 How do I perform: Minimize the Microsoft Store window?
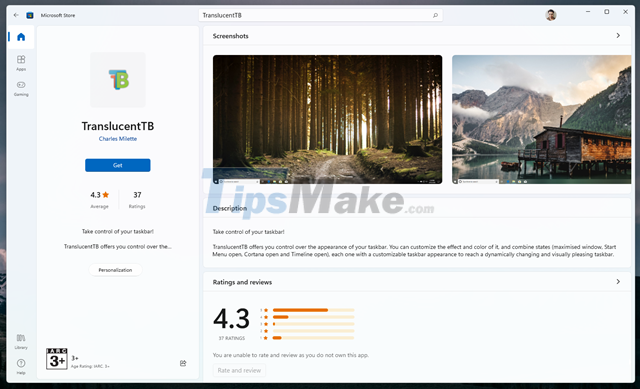[588, 12]
